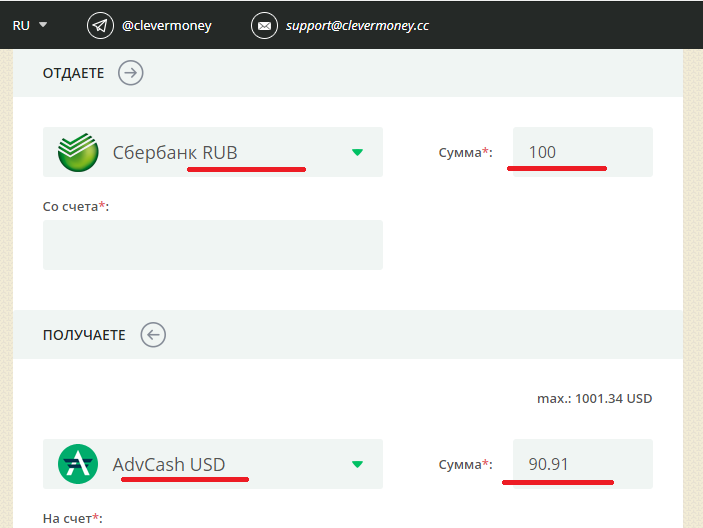Click the green arrow in AdvCash selector
This screenshot has height=528, width=703.
coord(357,465)
